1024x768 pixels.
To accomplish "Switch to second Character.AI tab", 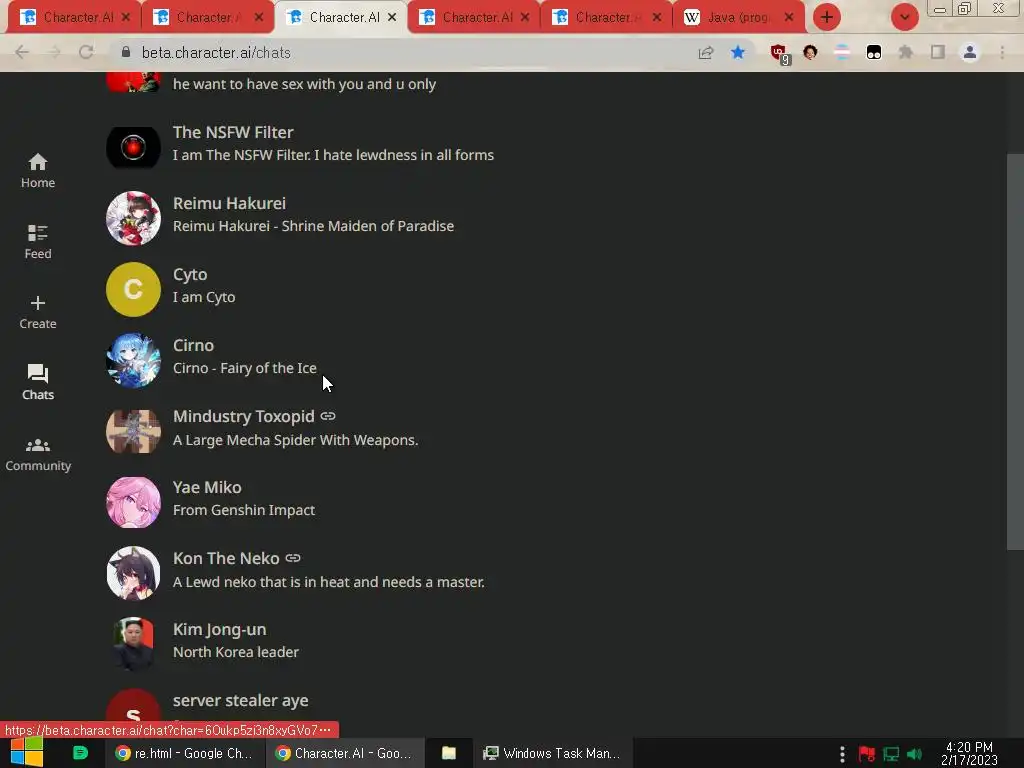I will tap(206, 18).
